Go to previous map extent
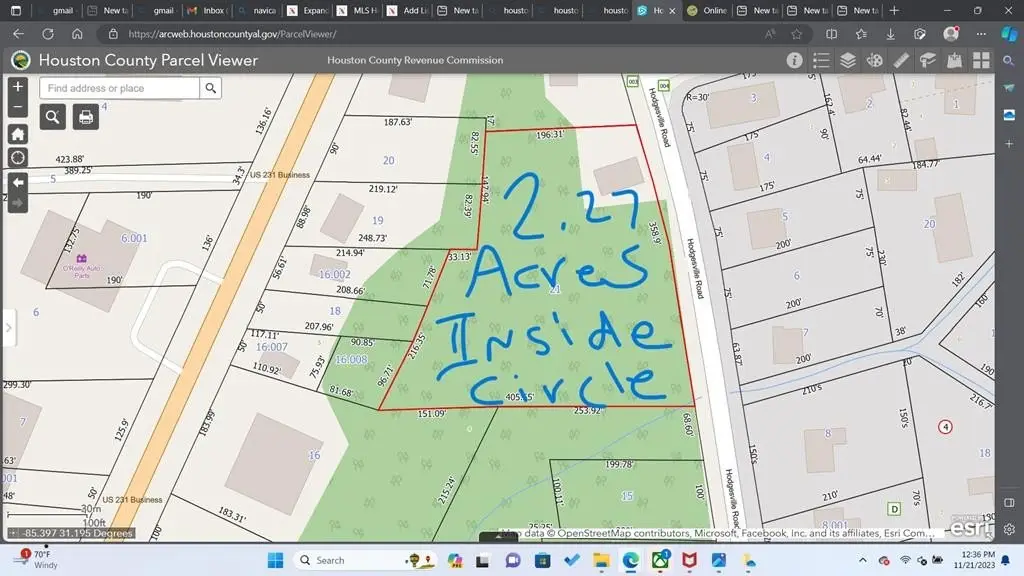This screenshot has width=1024, height=576. (17, 182)
